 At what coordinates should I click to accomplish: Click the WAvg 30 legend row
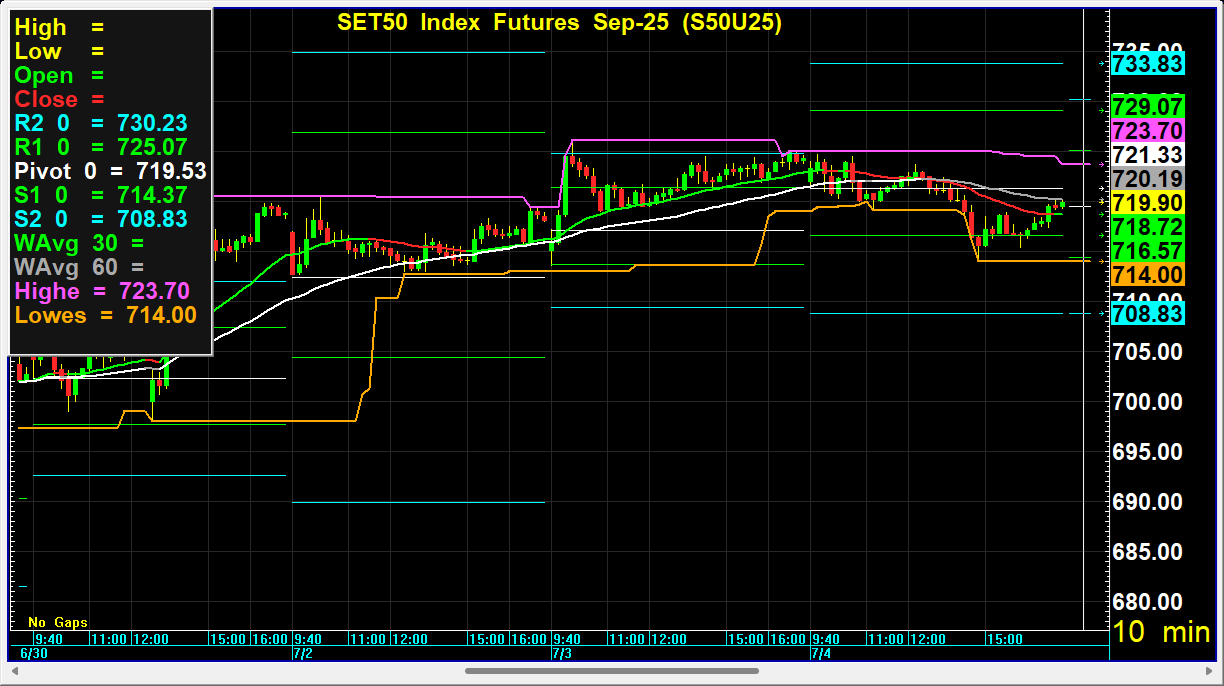coord(79,243)
